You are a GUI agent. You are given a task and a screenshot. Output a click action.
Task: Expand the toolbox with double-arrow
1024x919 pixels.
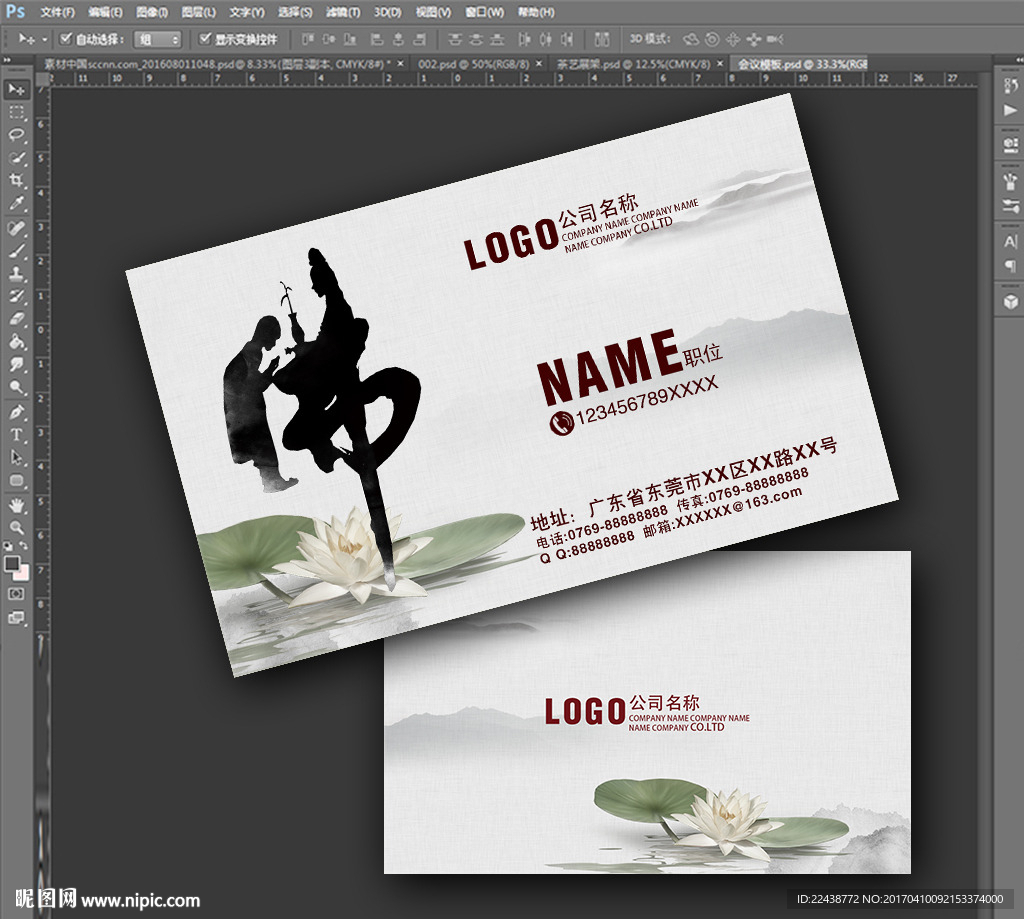(7, 60)
